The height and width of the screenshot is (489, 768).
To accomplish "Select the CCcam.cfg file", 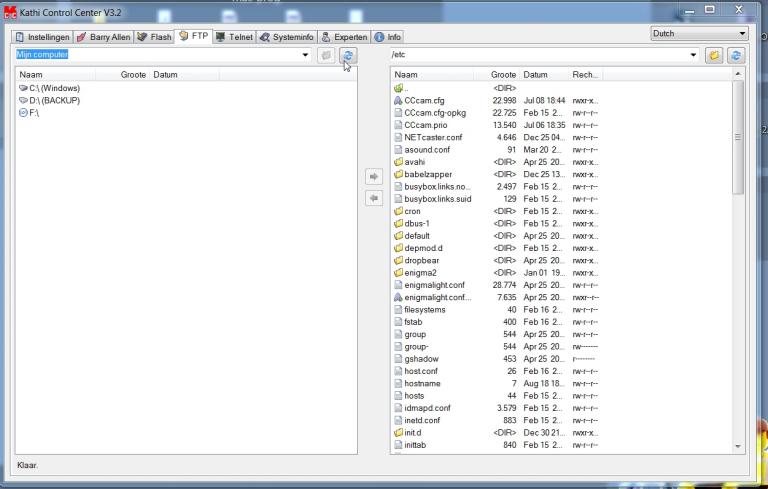I will (424, 100).
